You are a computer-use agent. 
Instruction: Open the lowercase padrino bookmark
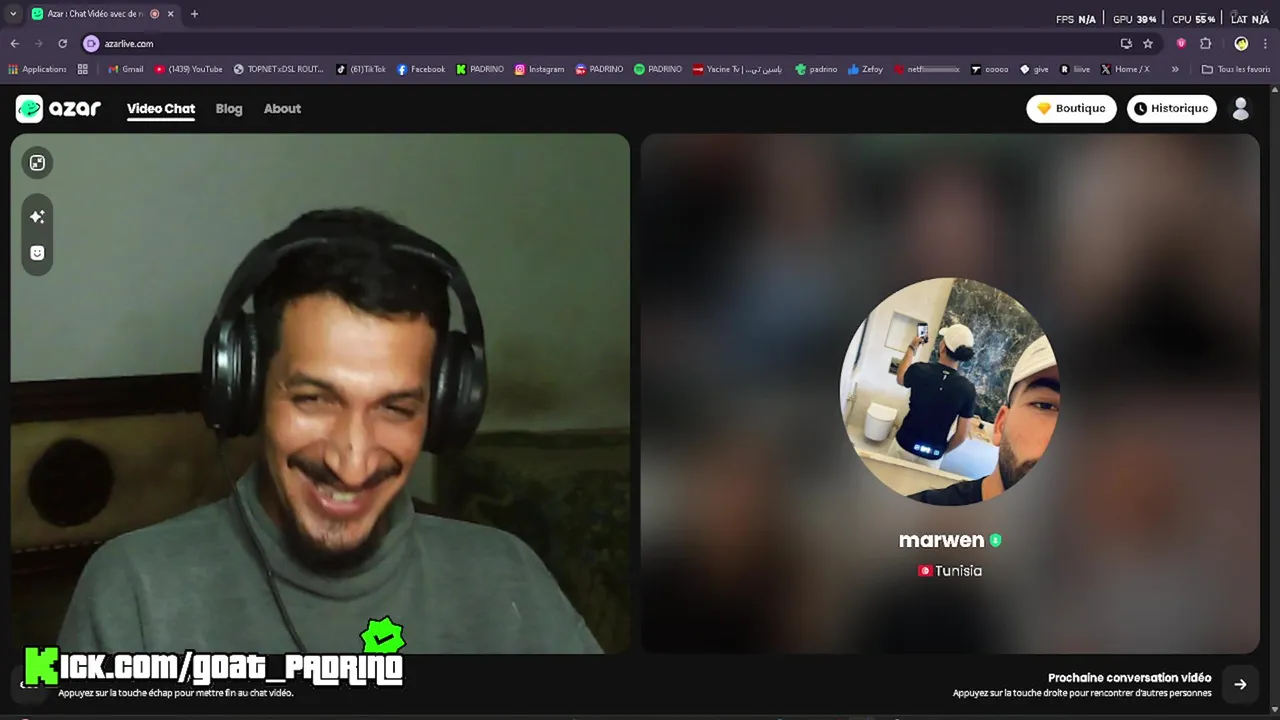[816, 69]
